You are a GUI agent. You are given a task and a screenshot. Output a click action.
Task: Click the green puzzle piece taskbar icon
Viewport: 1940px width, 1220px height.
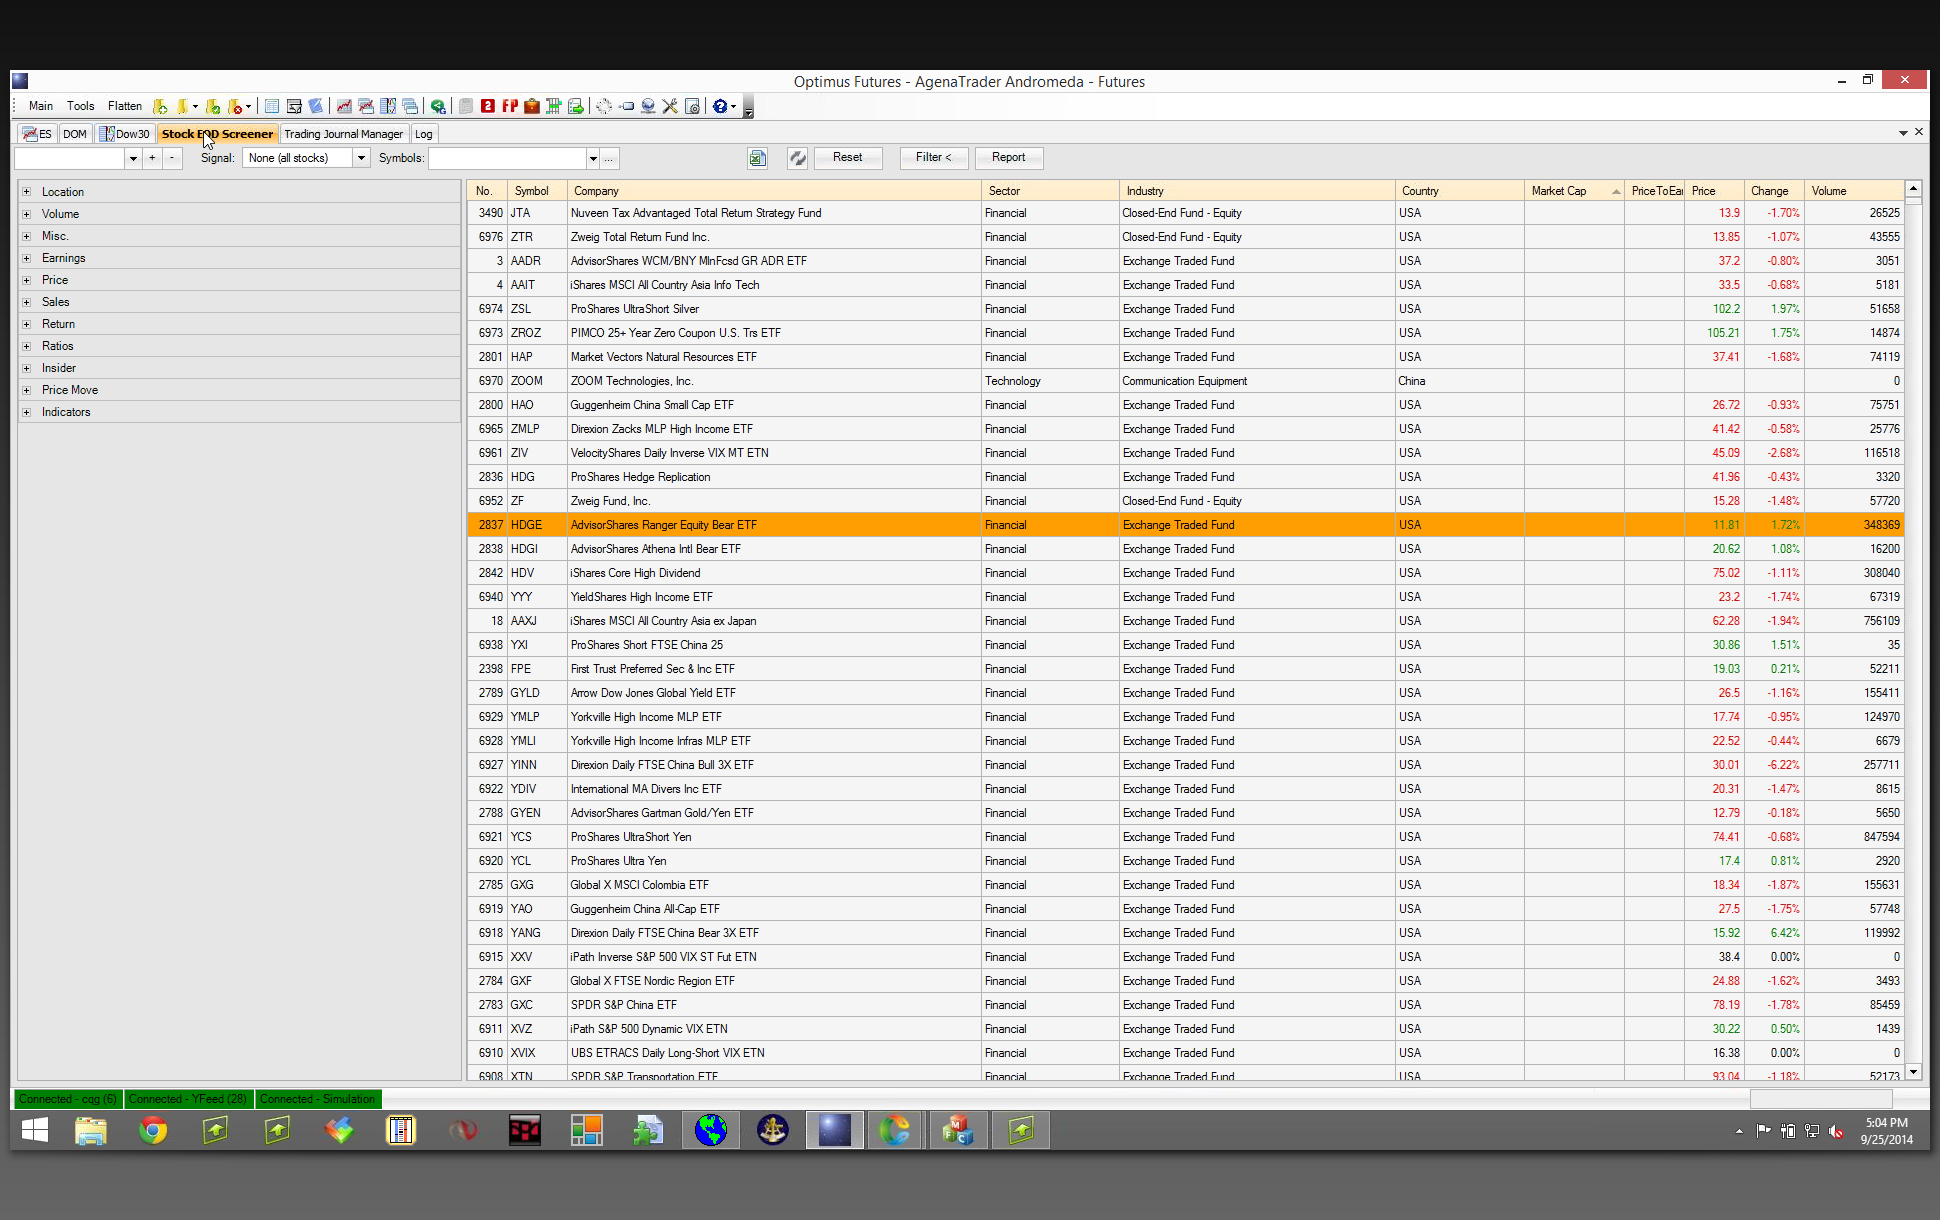pos(648,1130)
